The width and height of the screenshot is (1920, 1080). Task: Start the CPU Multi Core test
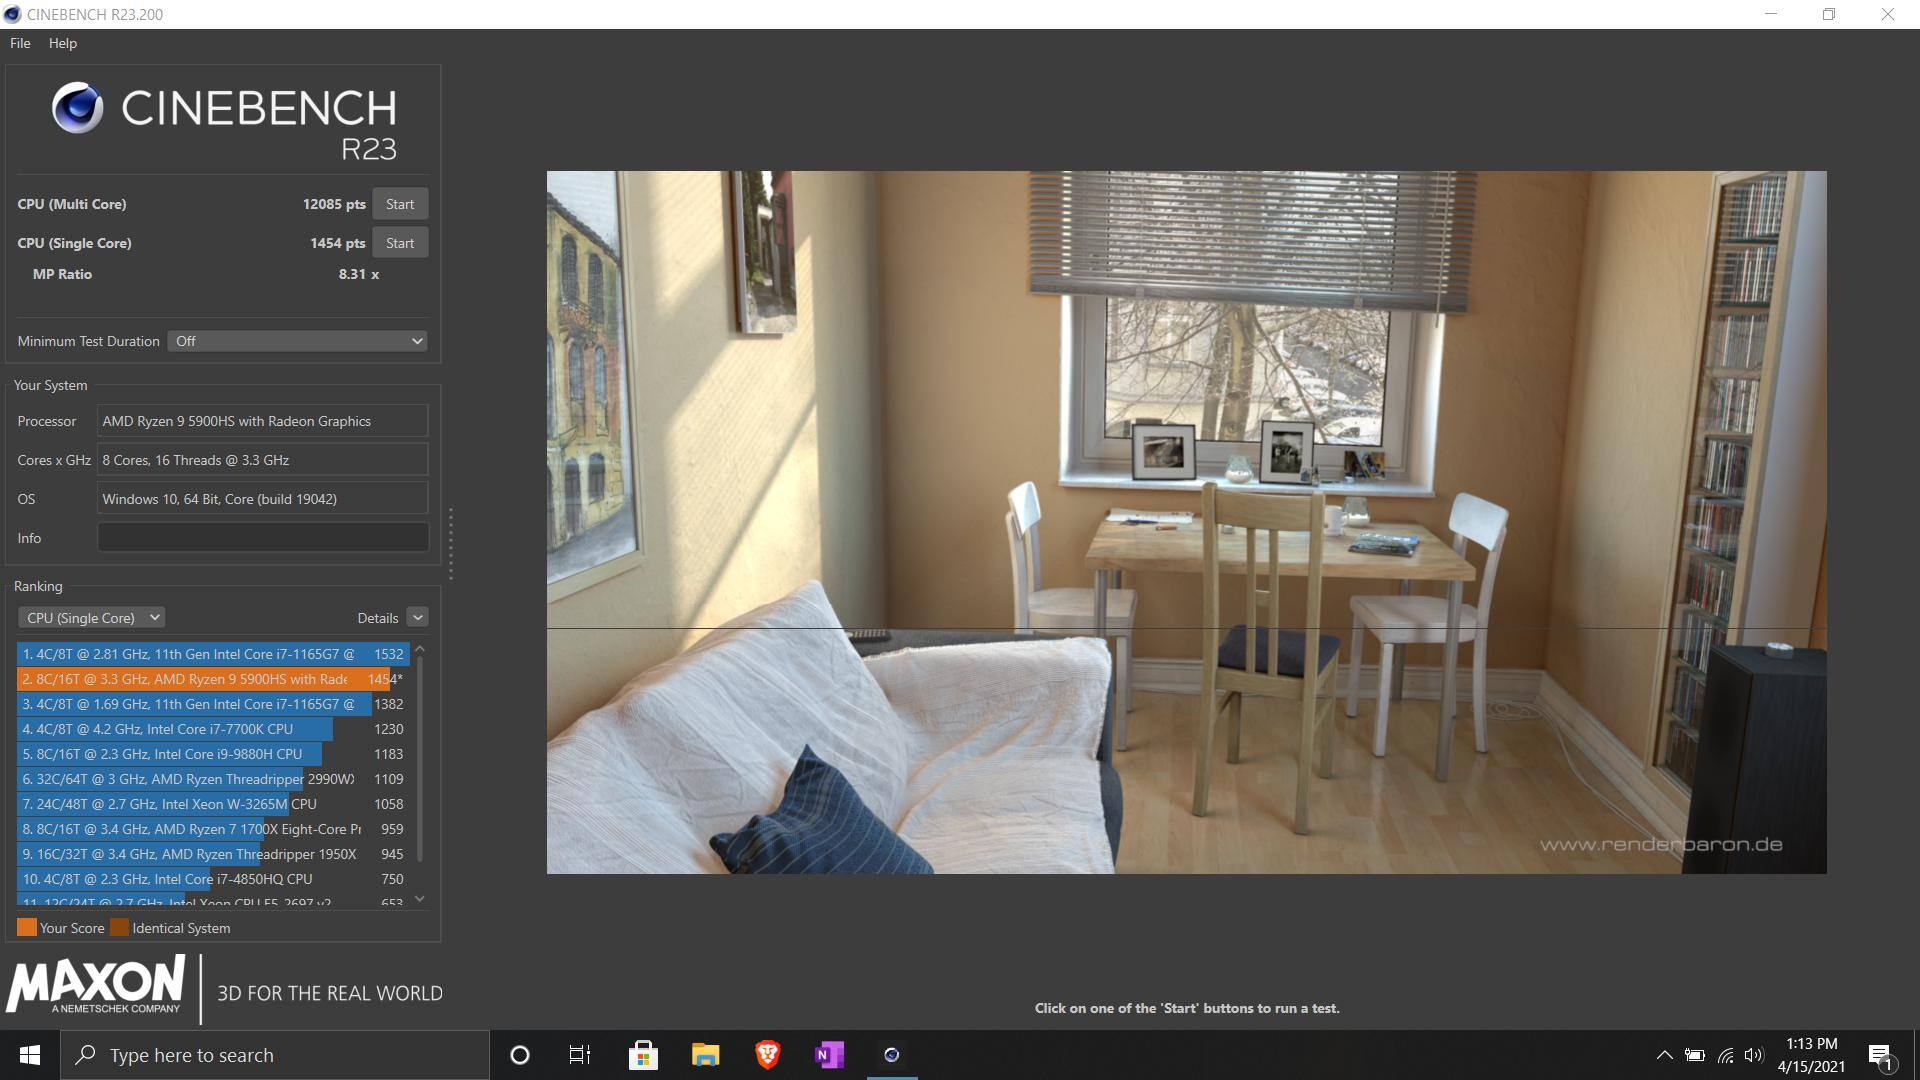coord(399,204)
